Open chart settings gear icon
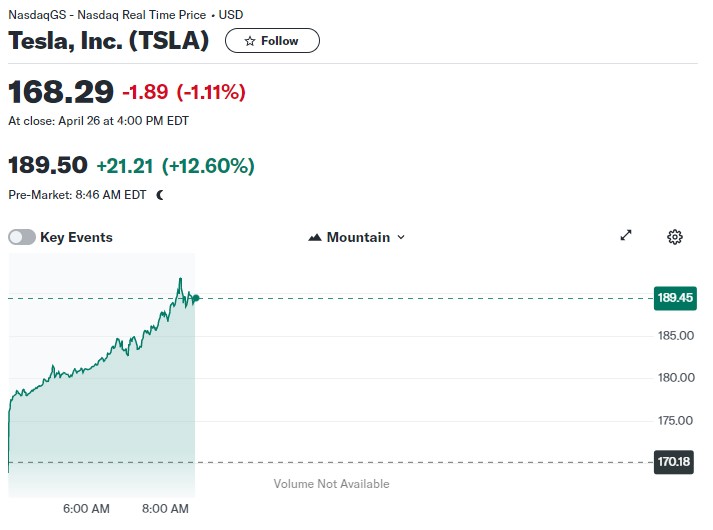This screenshot has height=530, width=713. click(x=675, y=237)
